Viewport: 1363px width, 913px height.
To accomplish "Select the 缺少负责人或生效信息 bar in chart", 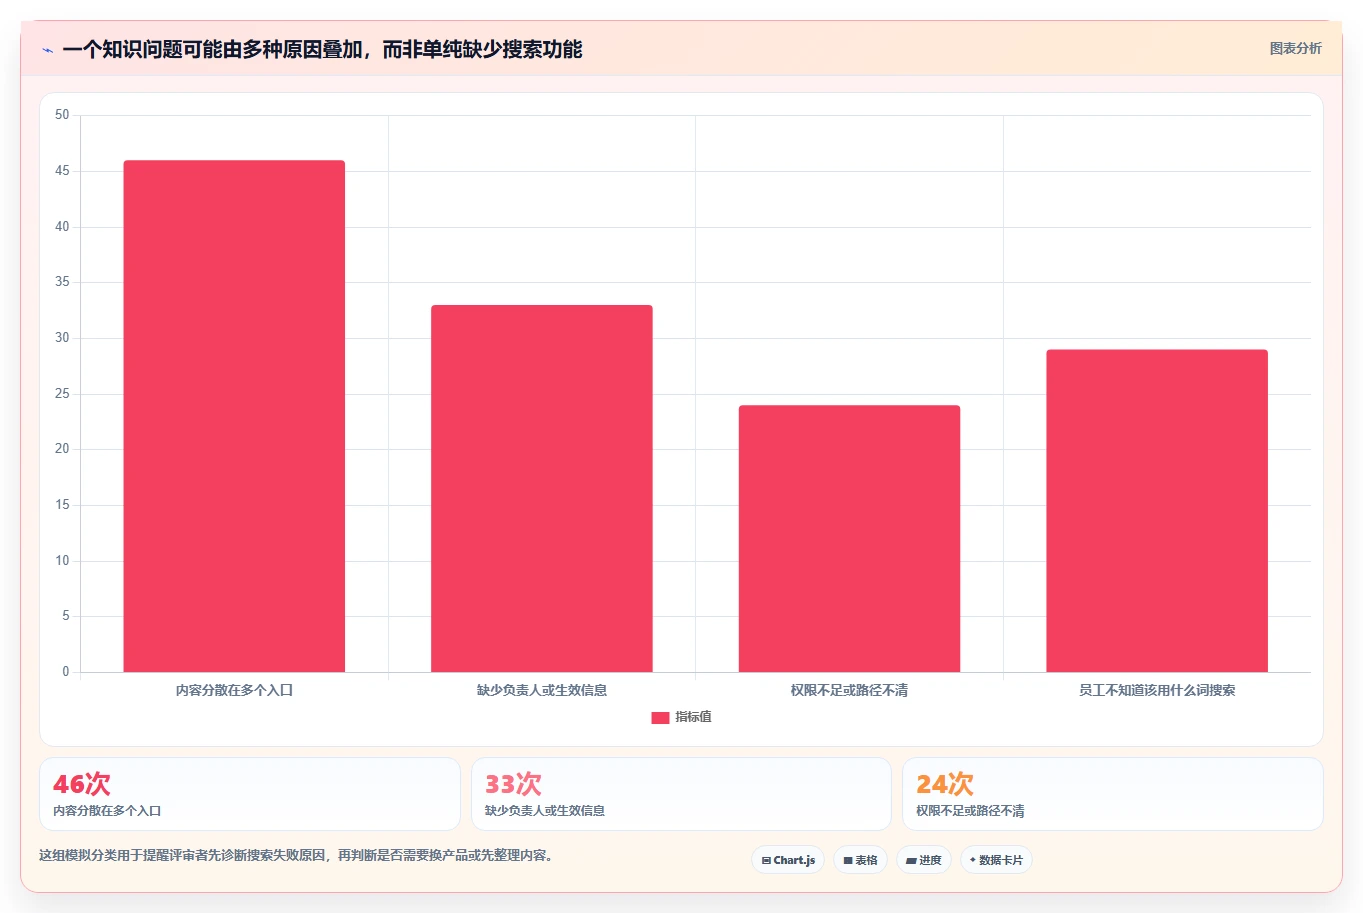I will (542, 488).
